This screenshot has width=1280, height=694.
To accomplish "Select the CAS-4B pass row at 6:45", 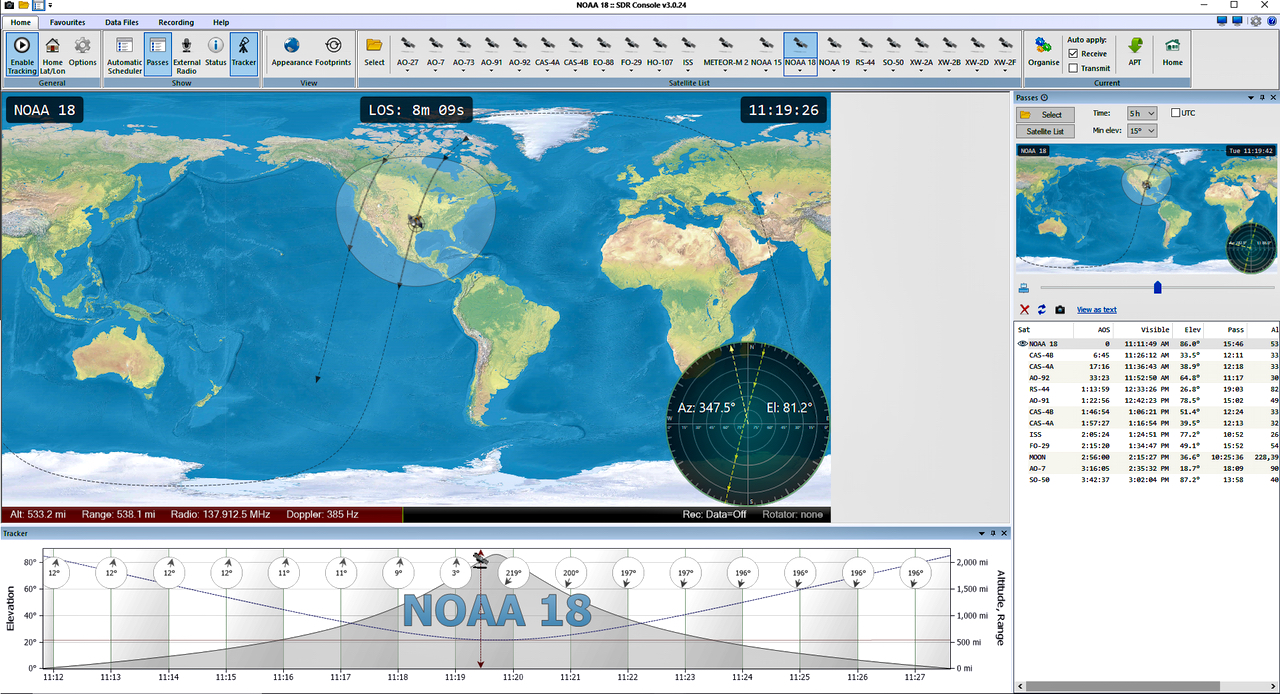I will (x=1146, y=354).
